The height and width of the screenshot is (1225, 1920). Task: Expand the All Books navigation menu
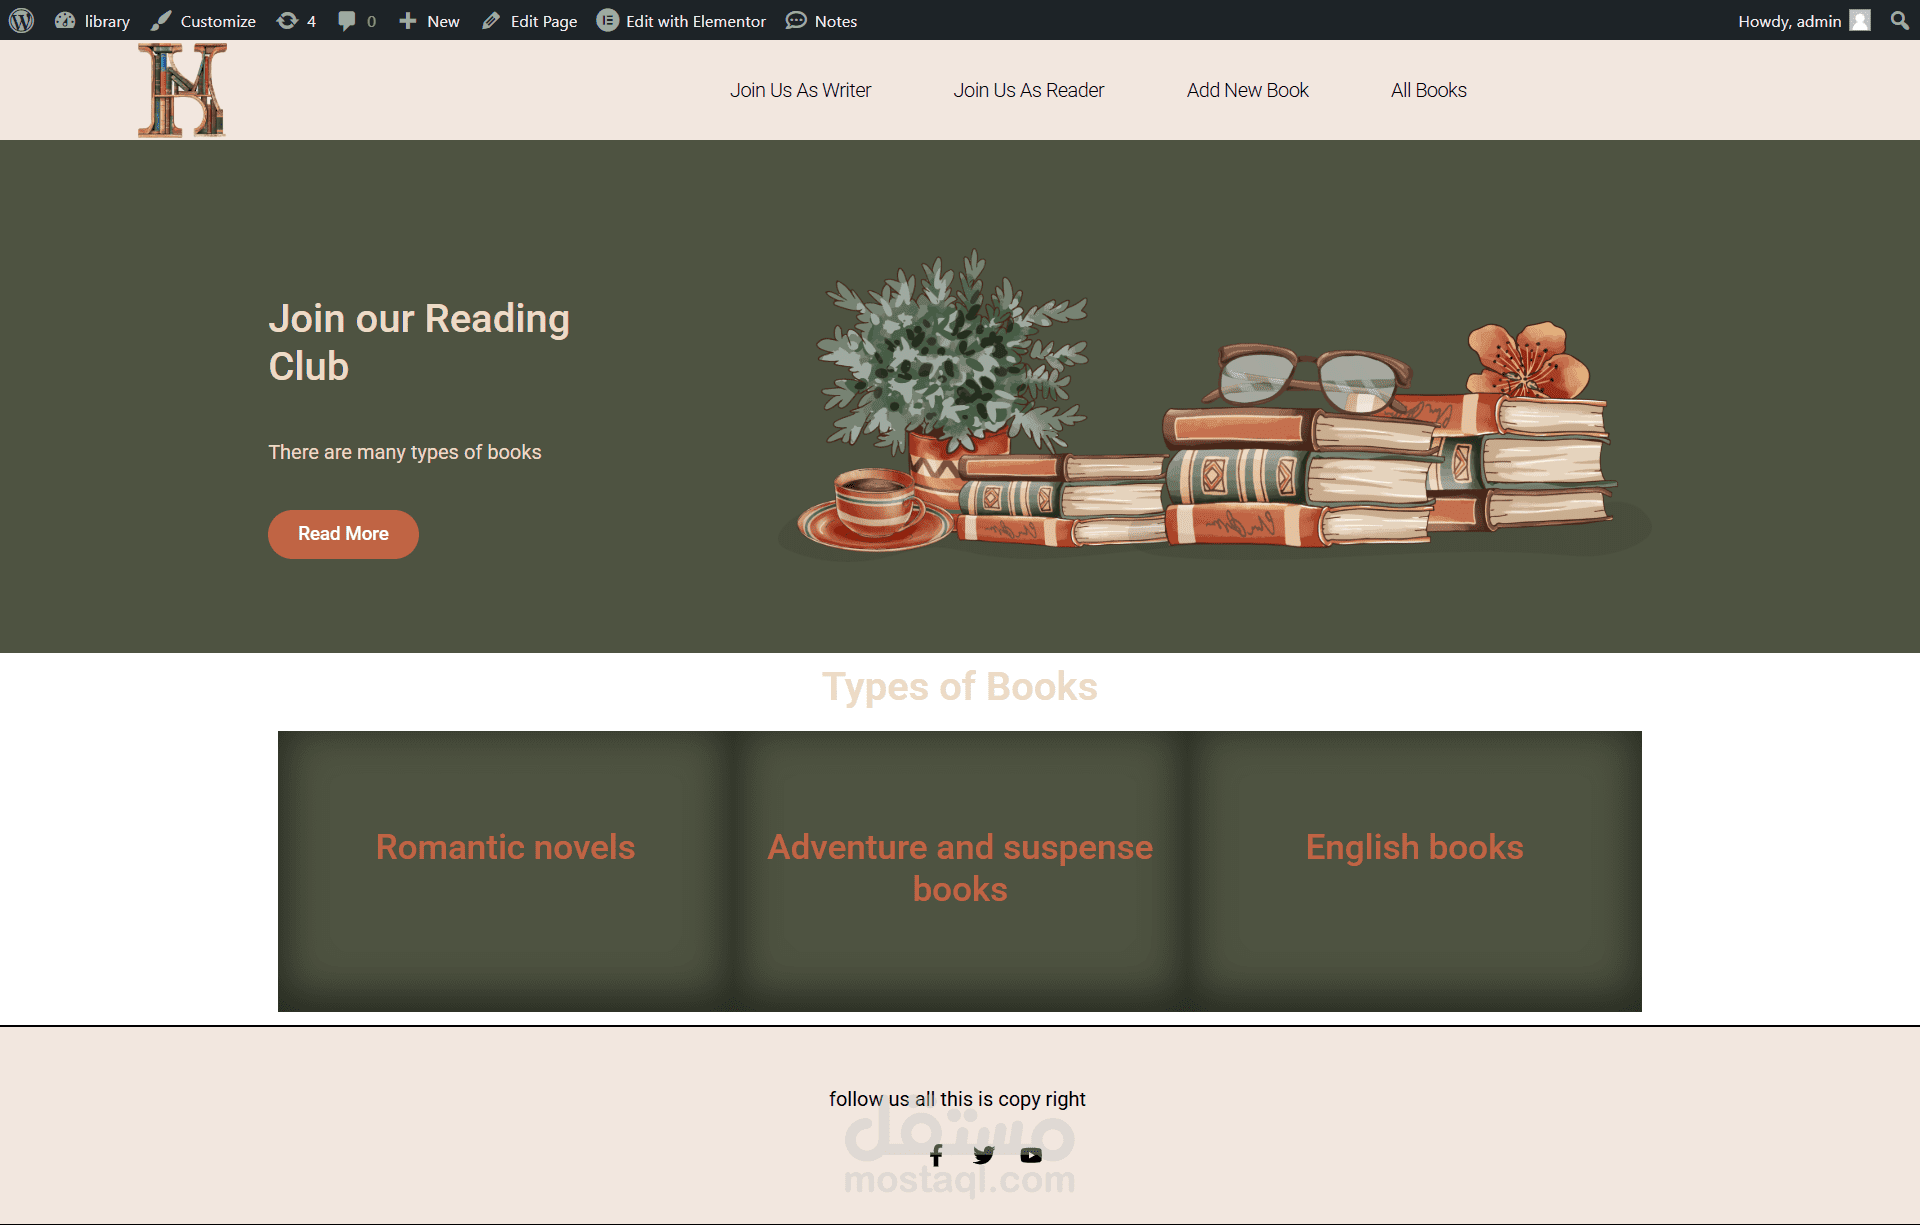tap(1427, 90)
